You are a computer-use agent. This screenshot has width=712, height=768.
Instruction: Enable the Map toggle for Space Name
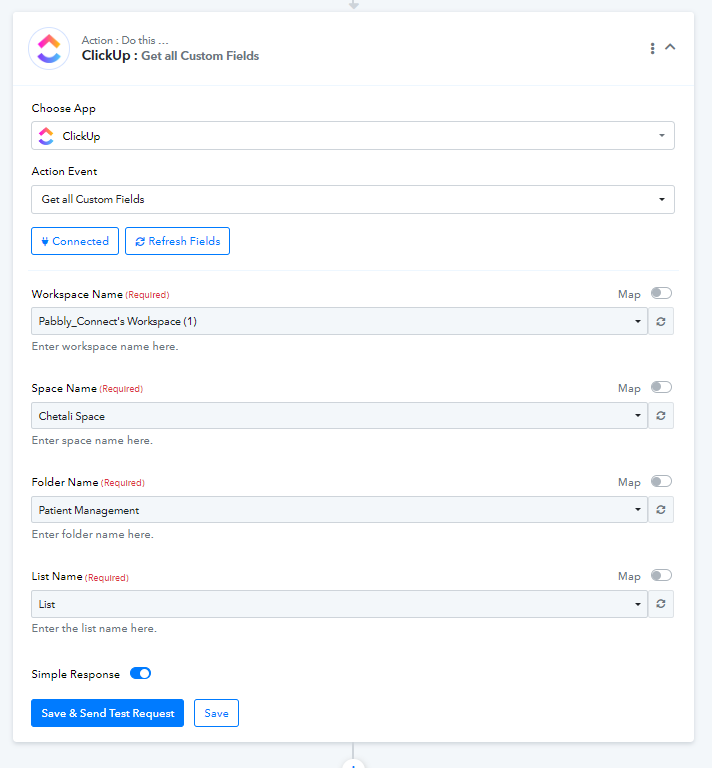pos(661,387)
